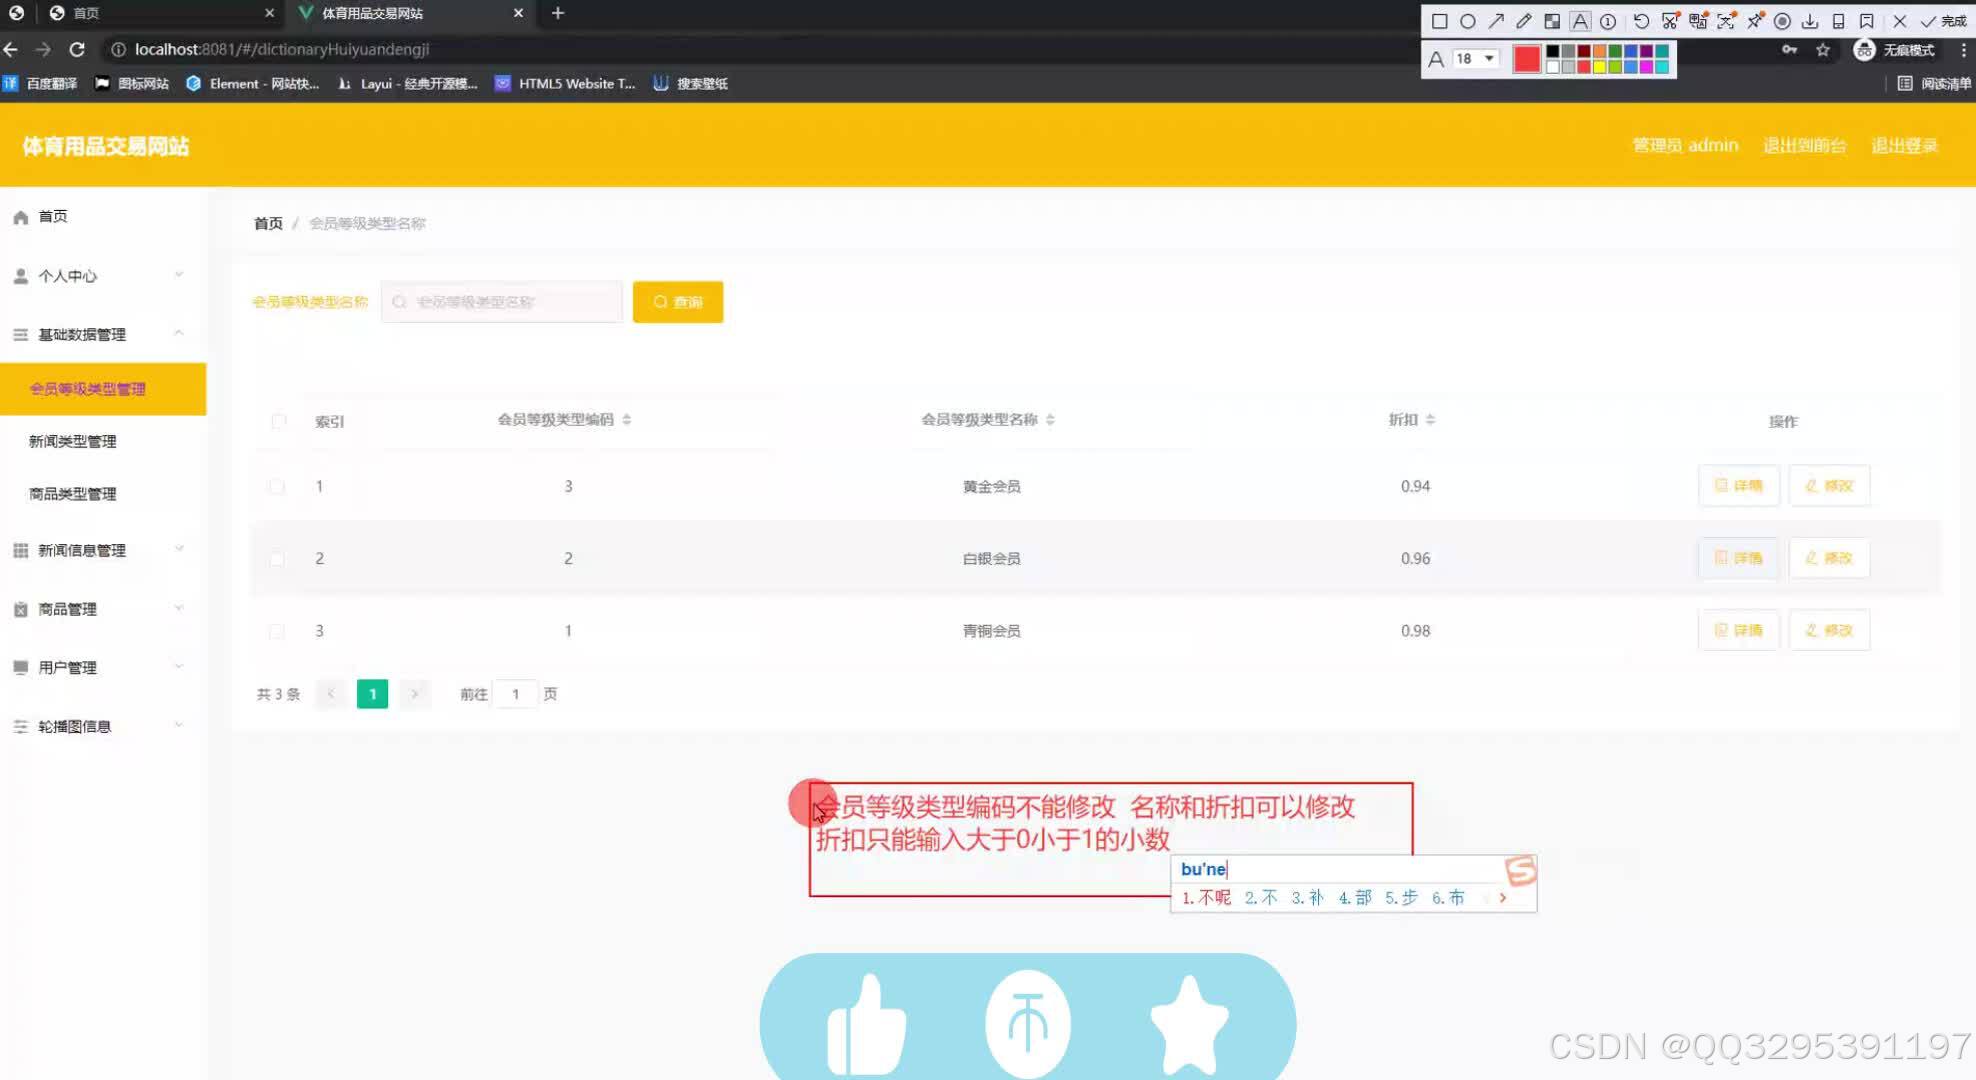Cancel the screenshot with X icon
This screenshot has height=1080, width=1976.
coord(1900,21)
